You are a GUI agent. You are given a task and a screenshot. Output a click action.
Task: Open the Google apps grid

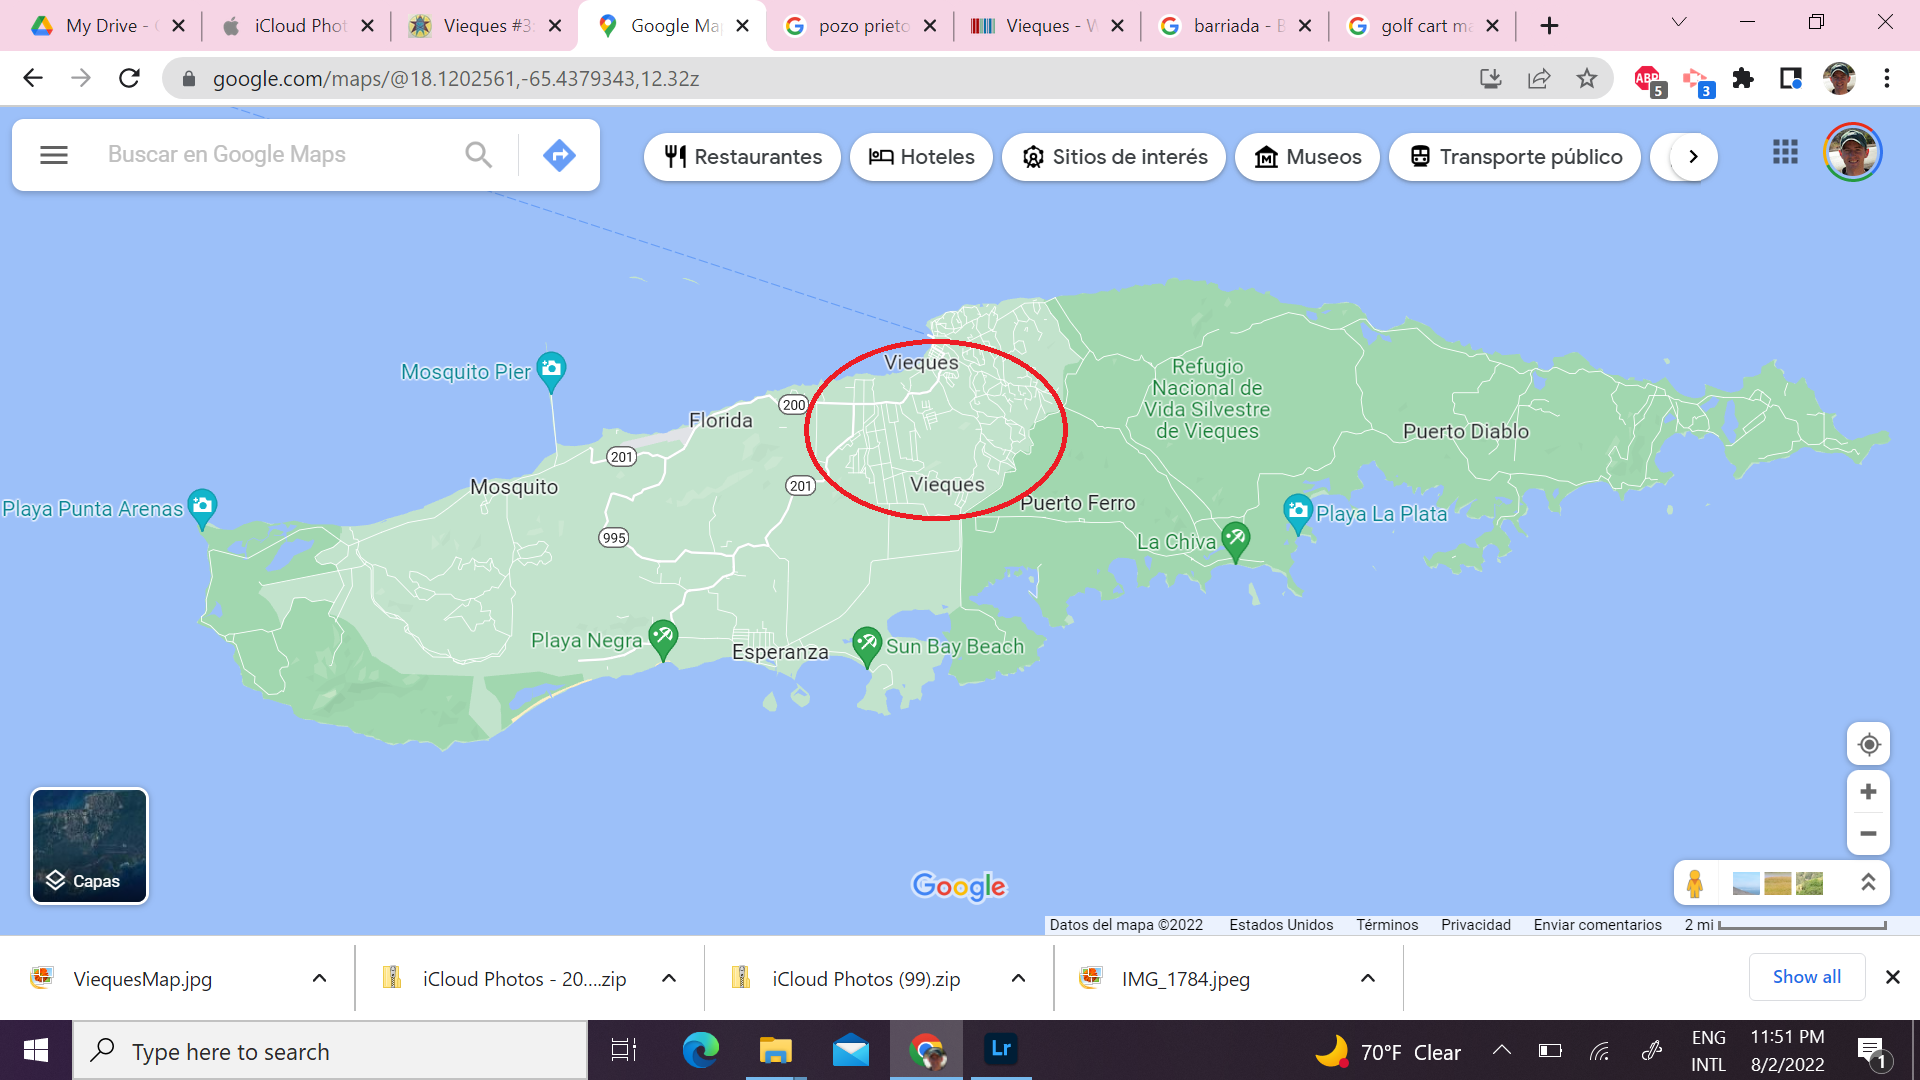coord(1785,152)
